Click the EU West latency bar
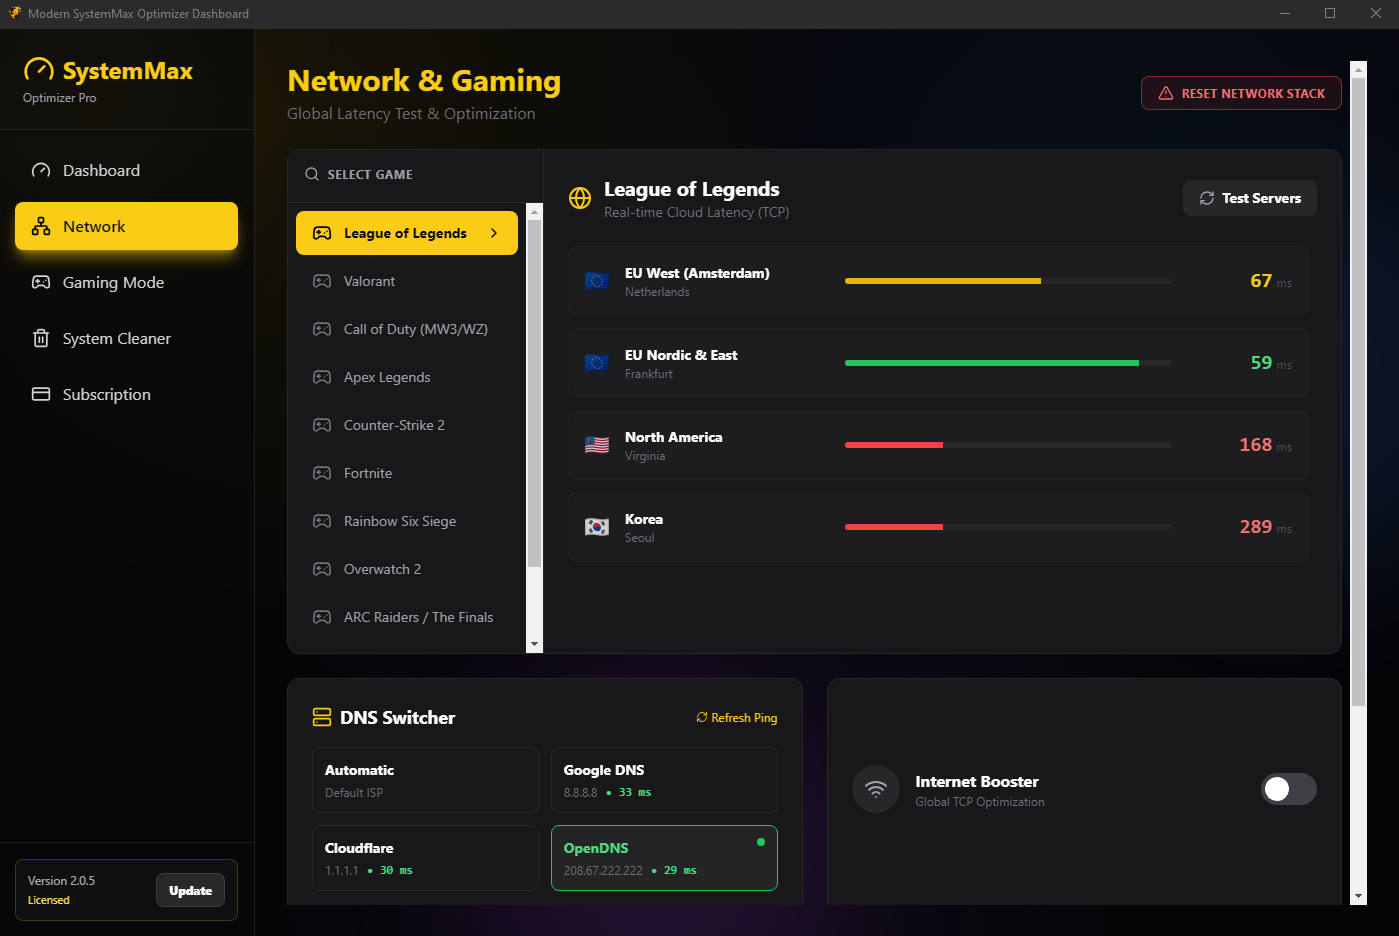Image resolution: width=1399 pixels, height=936 pixels. coord(1008,281)
